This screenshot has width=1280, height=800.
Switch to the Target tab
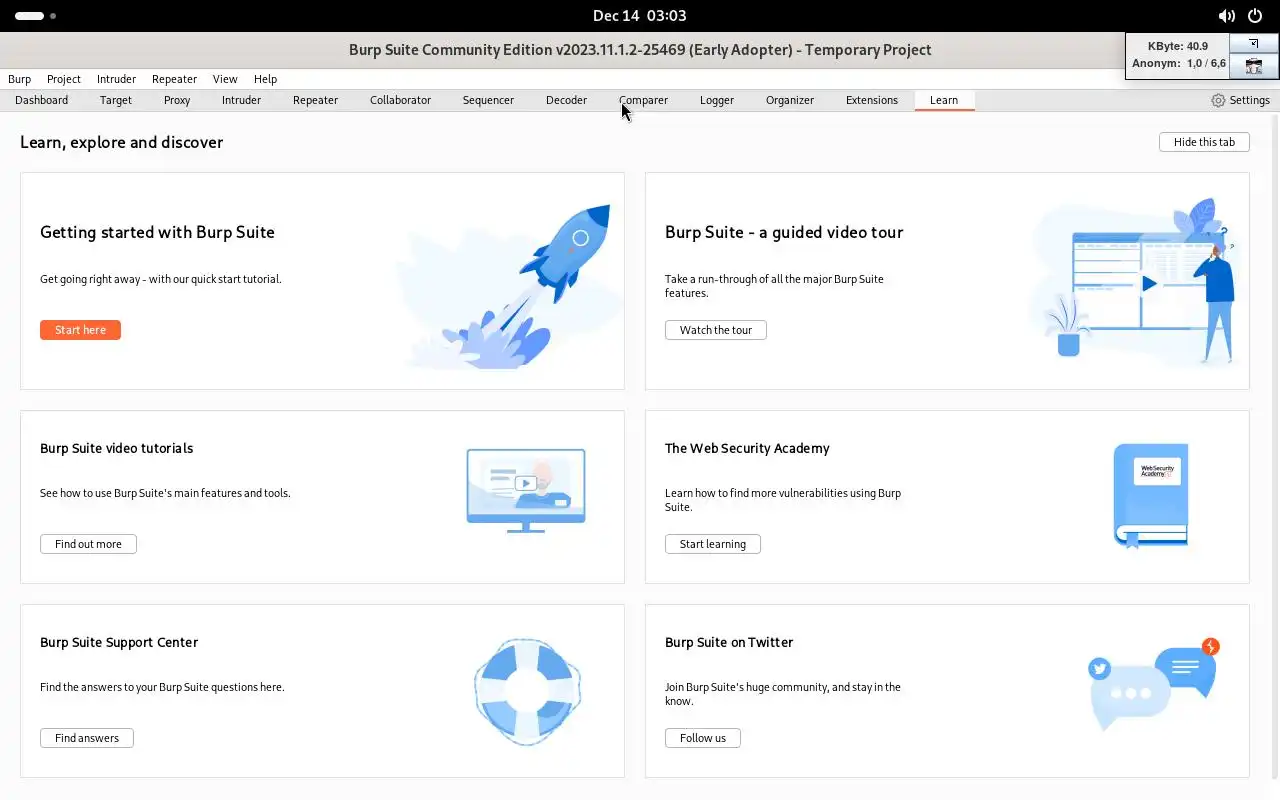(116, 100)
